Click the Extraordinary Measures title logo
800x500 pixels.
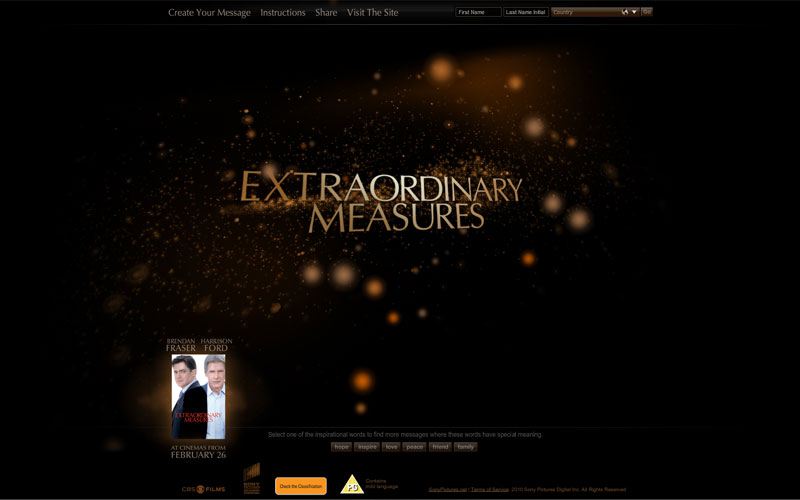click(x=381, y=201)
